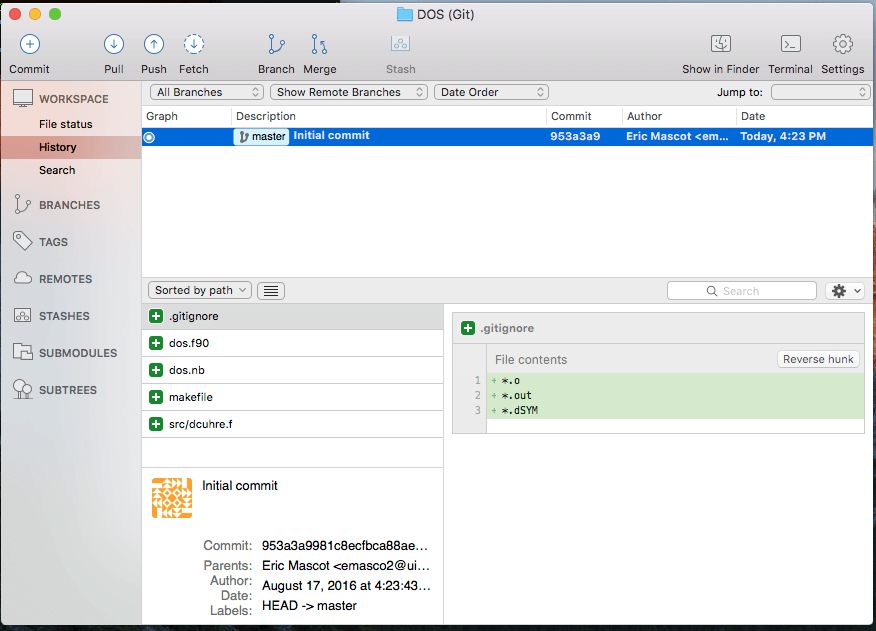Image resolution: width=876 pixels, height=631 pixels.
Task: Open the Terminal from toolbar
Action: 791,44
